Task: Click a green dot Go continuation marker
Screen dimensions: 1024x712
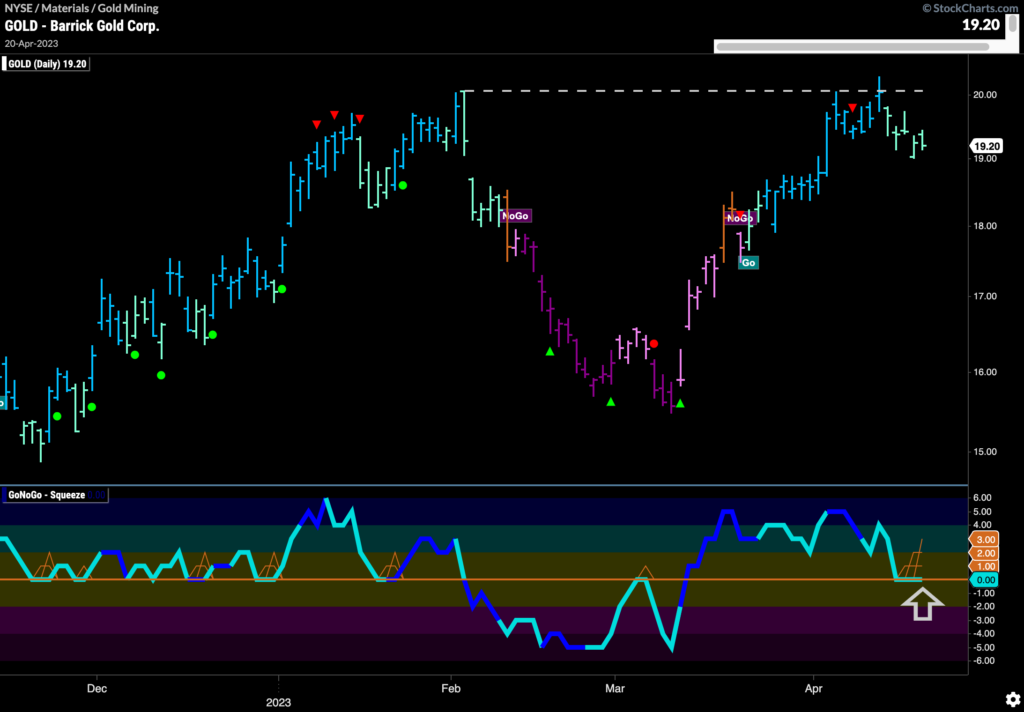Action: [403, 185]
